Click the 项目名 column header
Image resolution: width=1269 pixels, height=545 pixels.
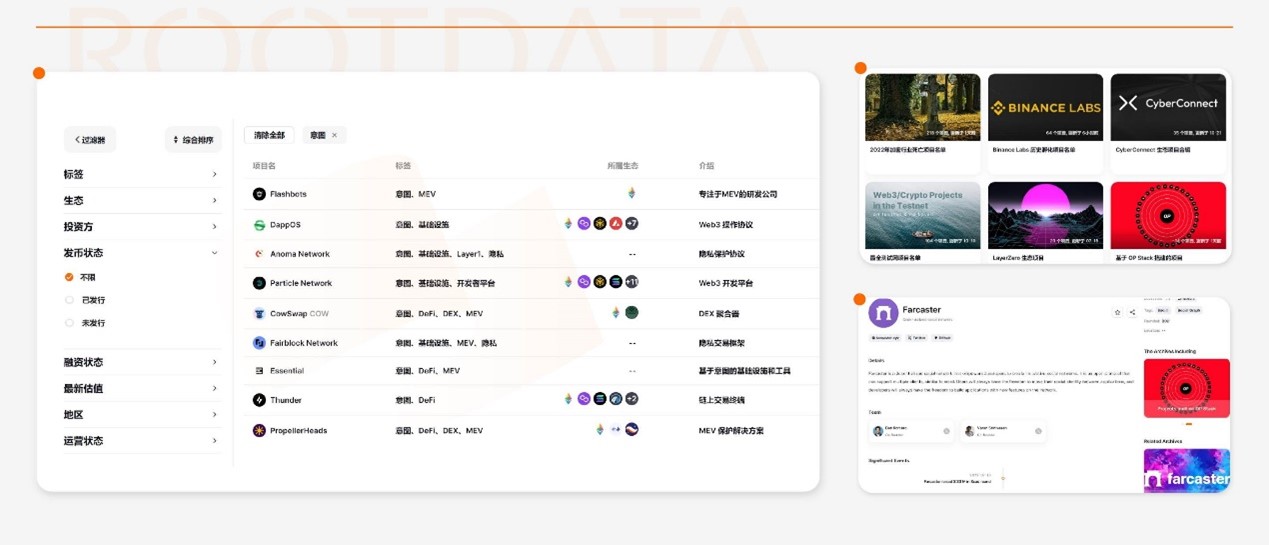(x=264, y=166)
